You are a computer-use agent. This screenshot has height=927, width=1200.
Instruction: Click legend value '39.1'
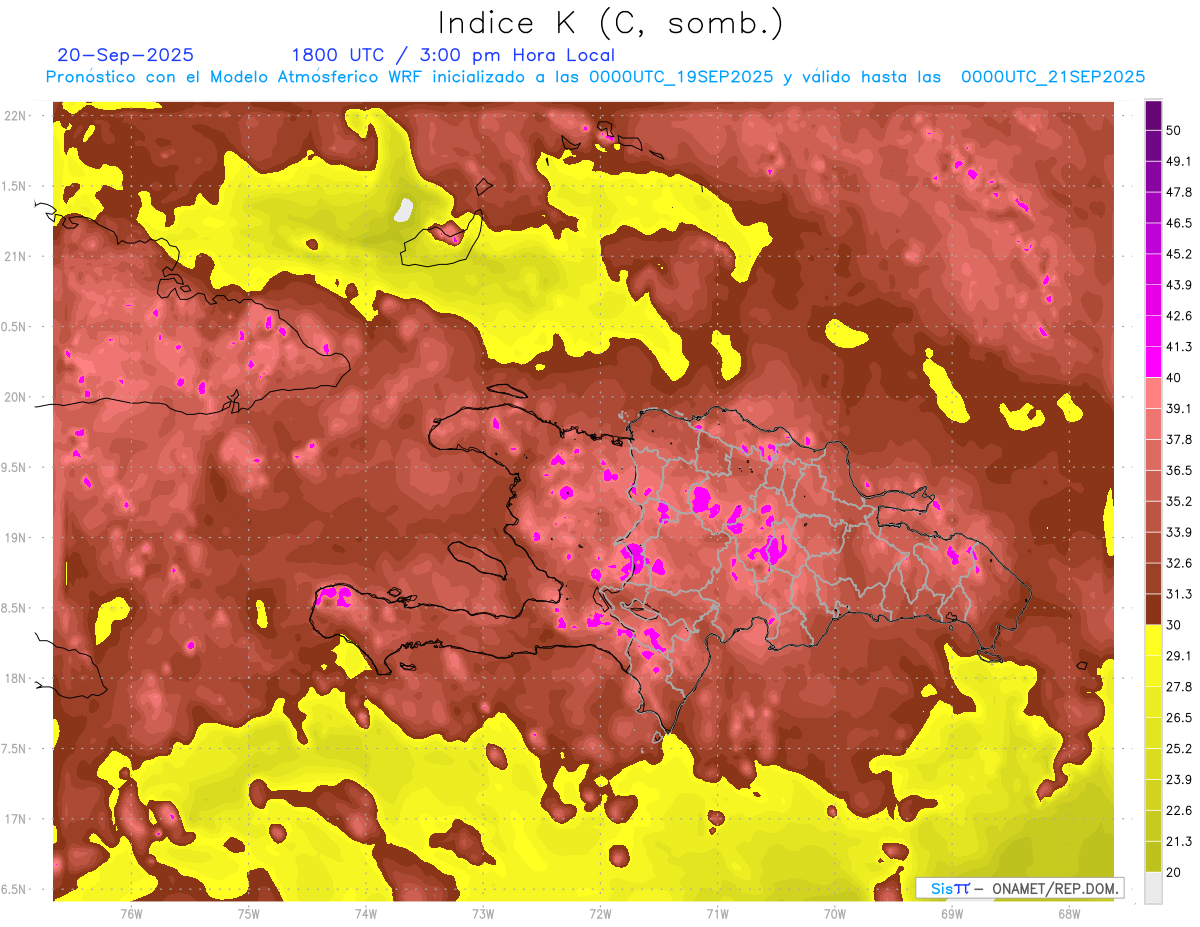[1179, 408]
